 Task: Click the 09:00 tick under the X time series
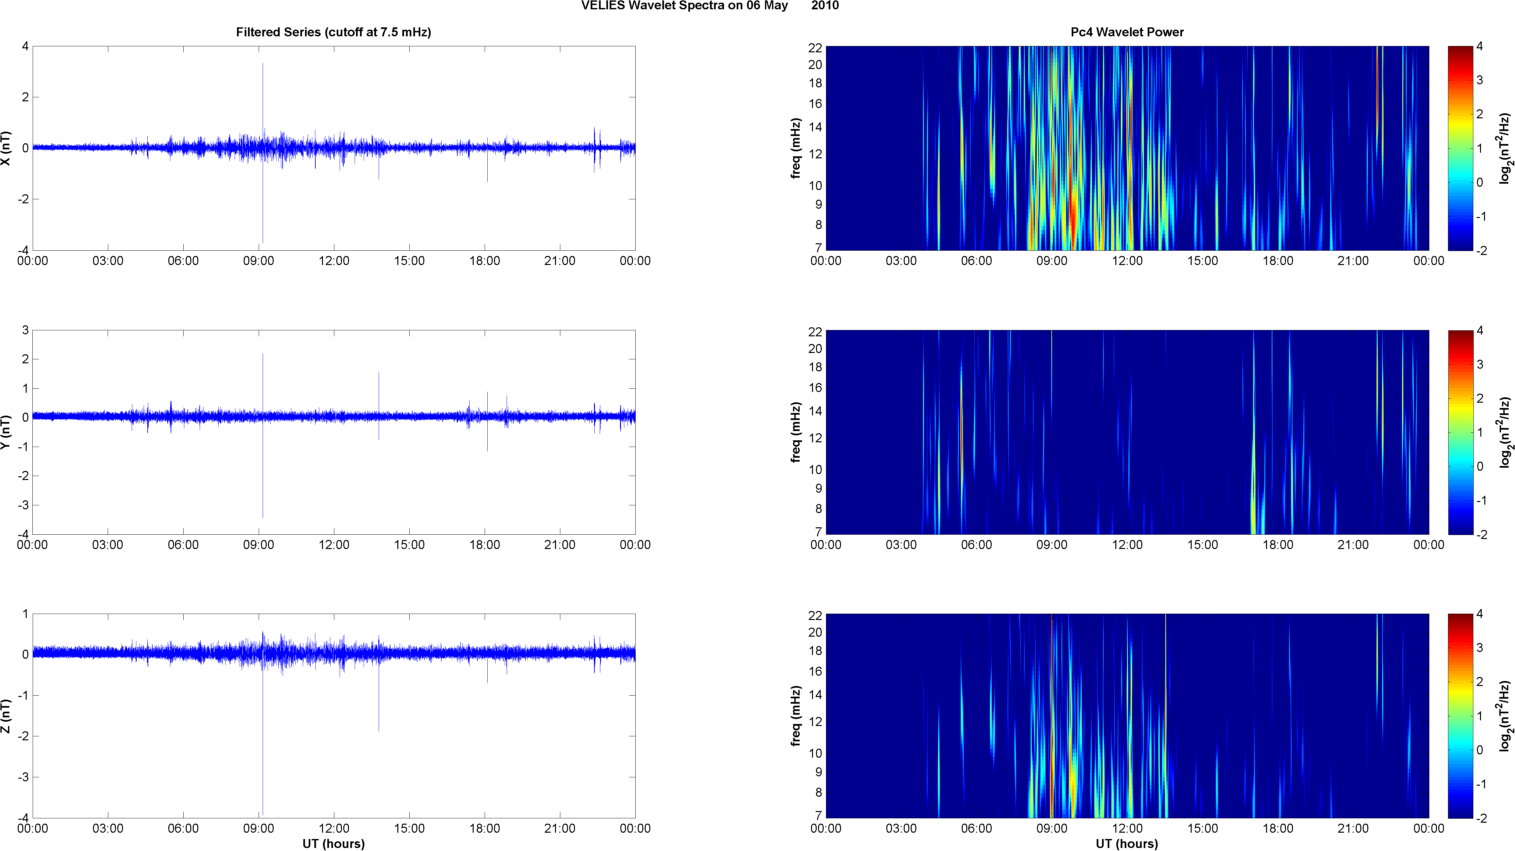[x=259, y=261]
